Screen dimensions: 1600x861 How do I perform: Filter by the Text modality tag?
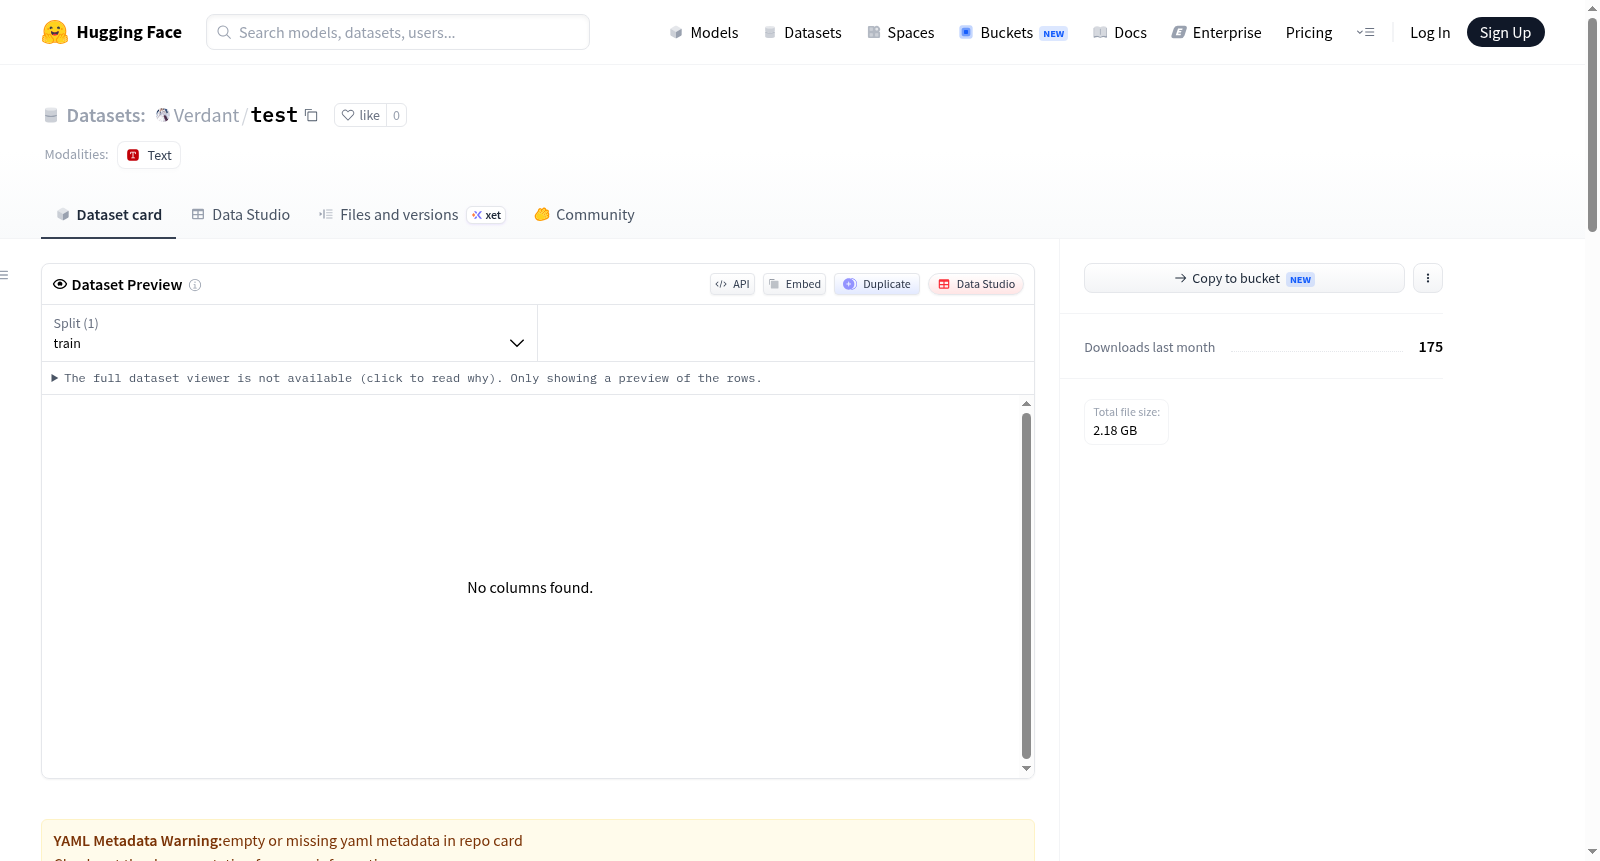(x=149, y=155)
